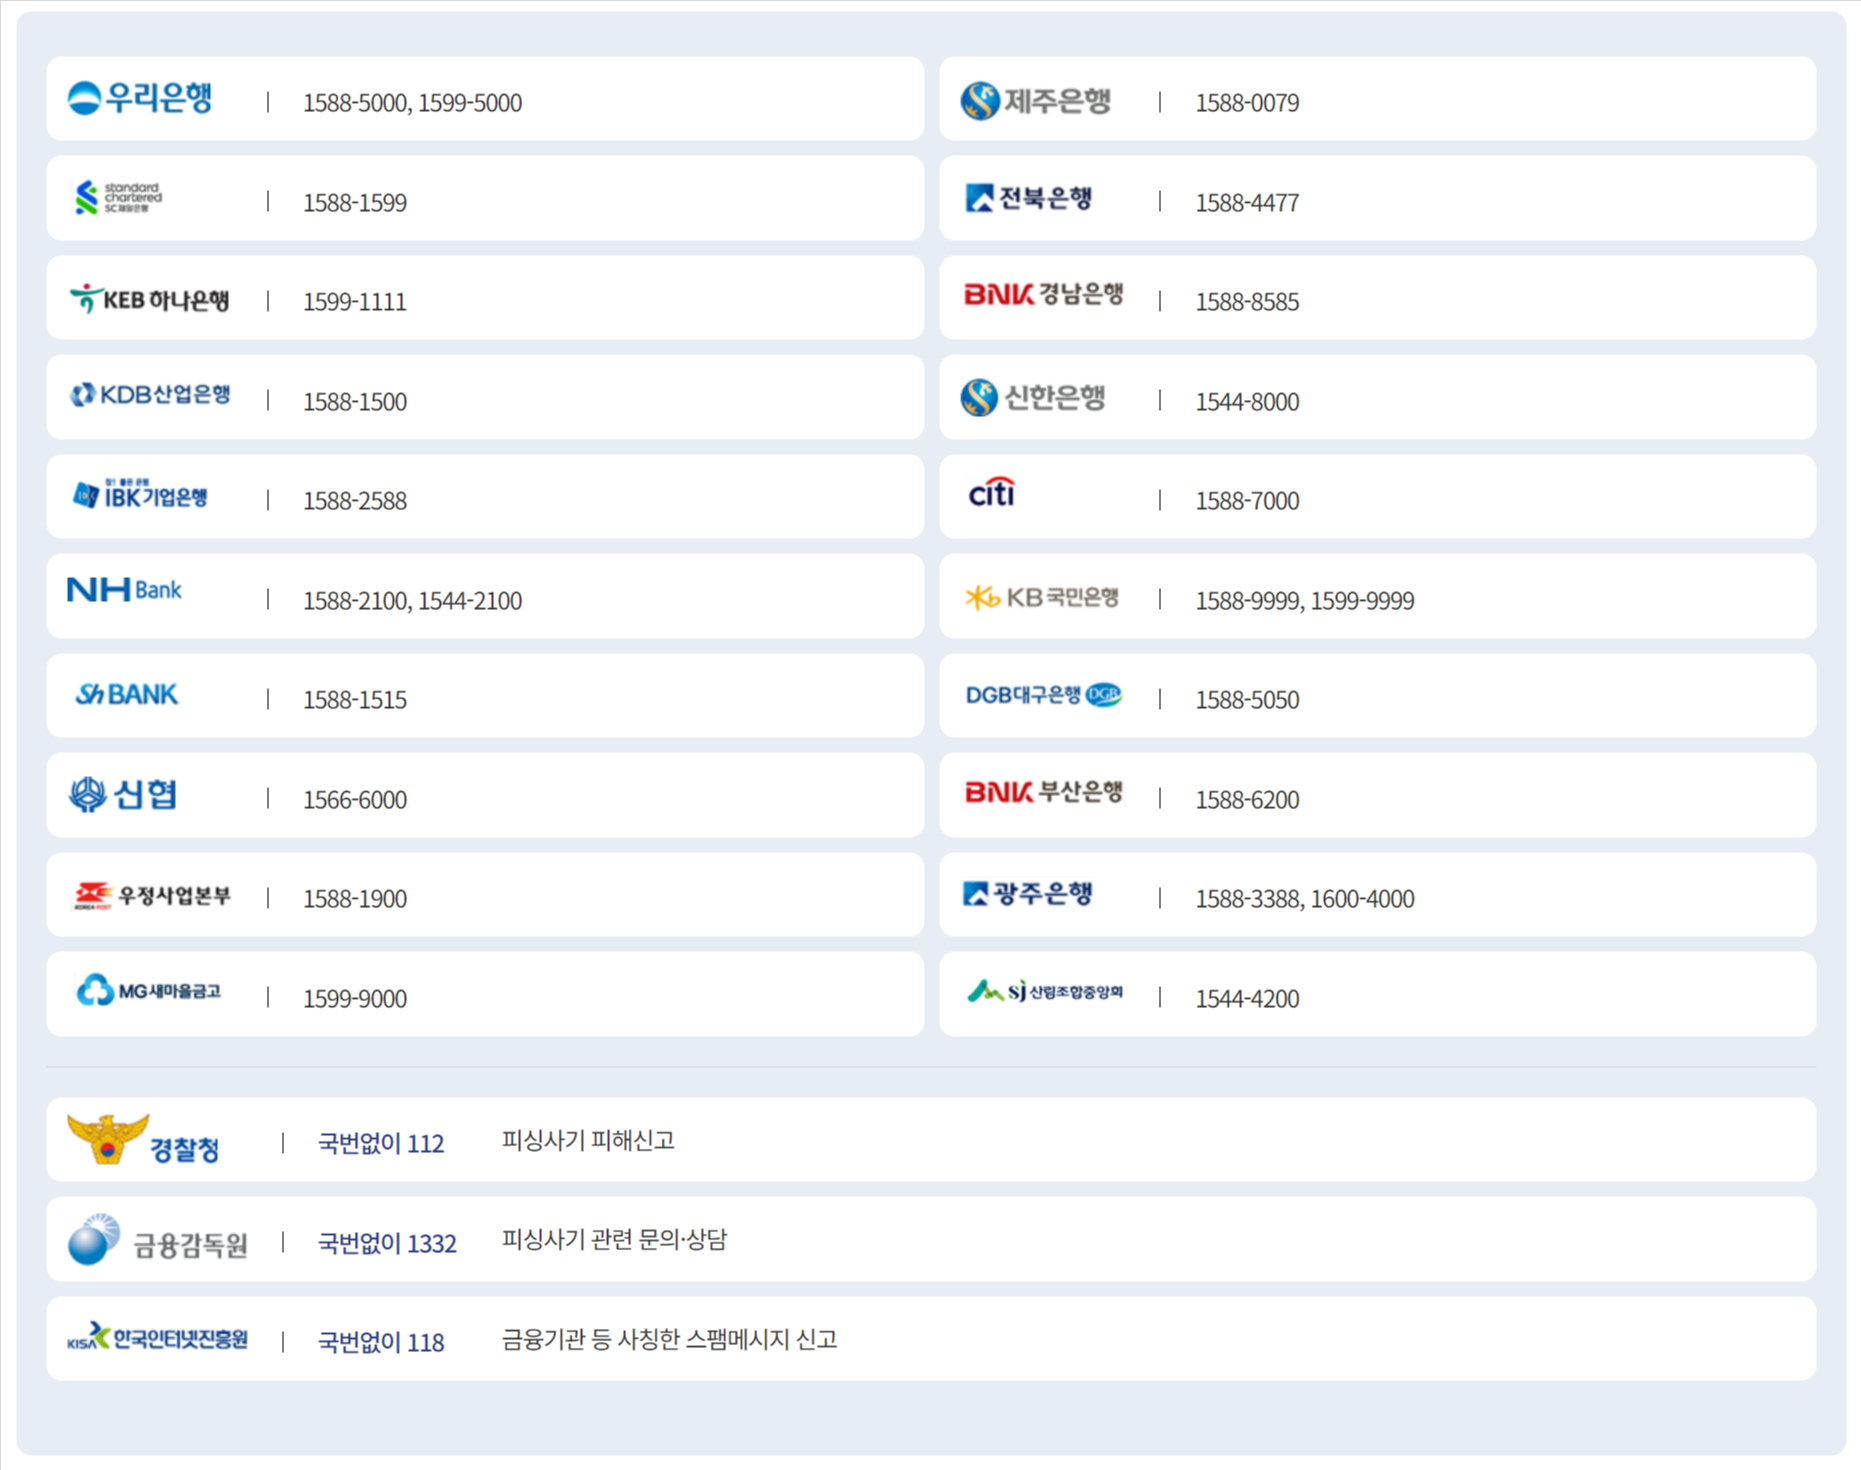
Task: Click the 신한은행 logo
Action: [x=1032, y=397]
